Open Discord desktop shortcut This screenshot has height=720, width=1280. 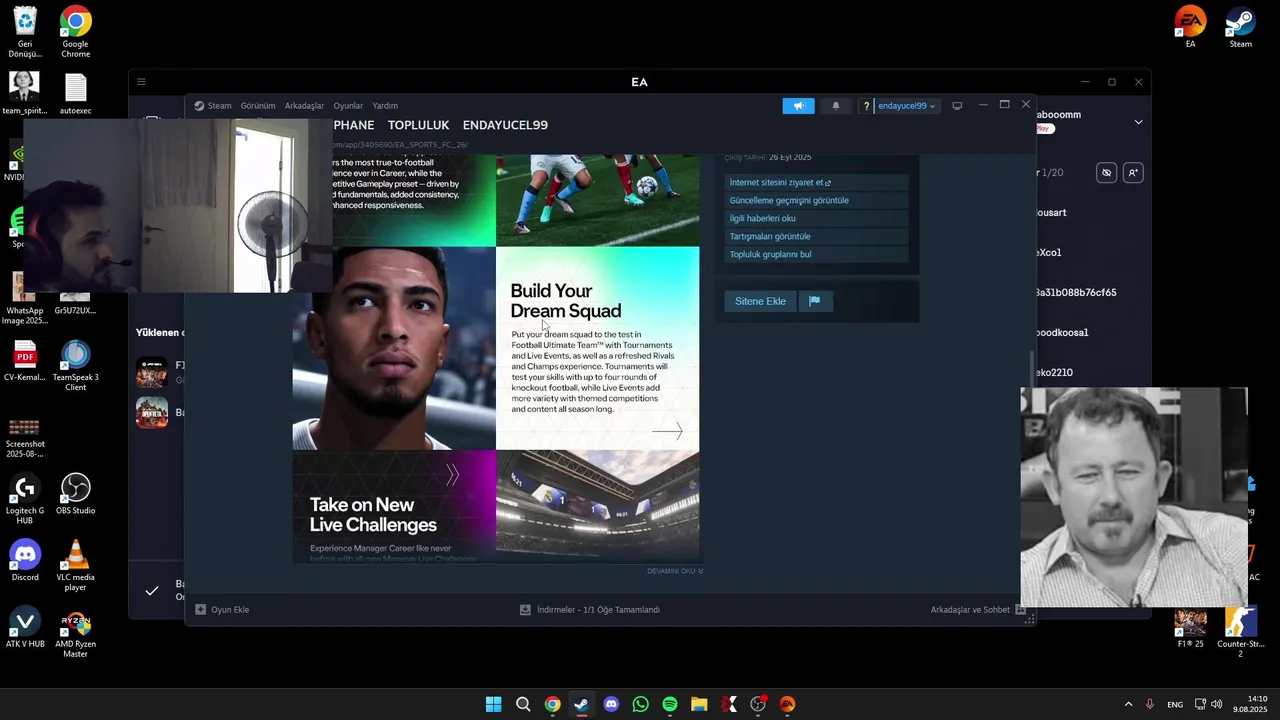[24, 561]
